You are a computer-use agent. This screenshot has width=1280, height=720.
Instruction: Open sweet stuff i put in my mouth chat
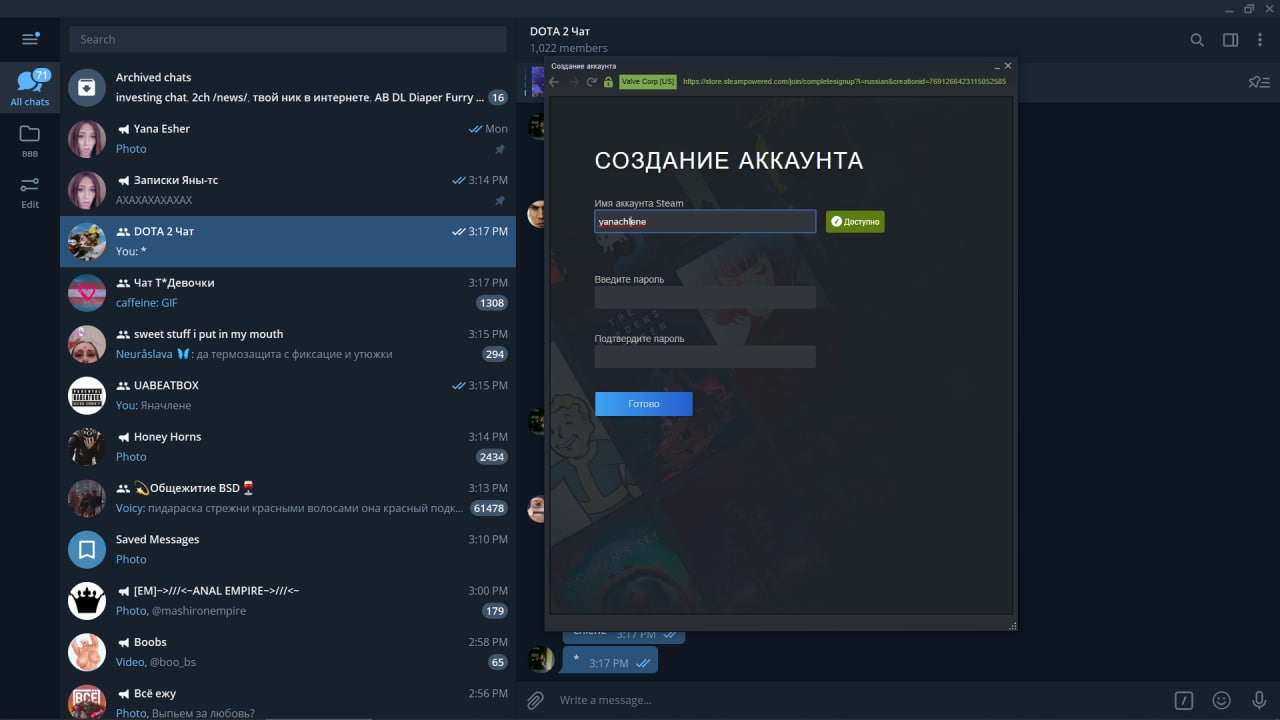tap(288, 344)
